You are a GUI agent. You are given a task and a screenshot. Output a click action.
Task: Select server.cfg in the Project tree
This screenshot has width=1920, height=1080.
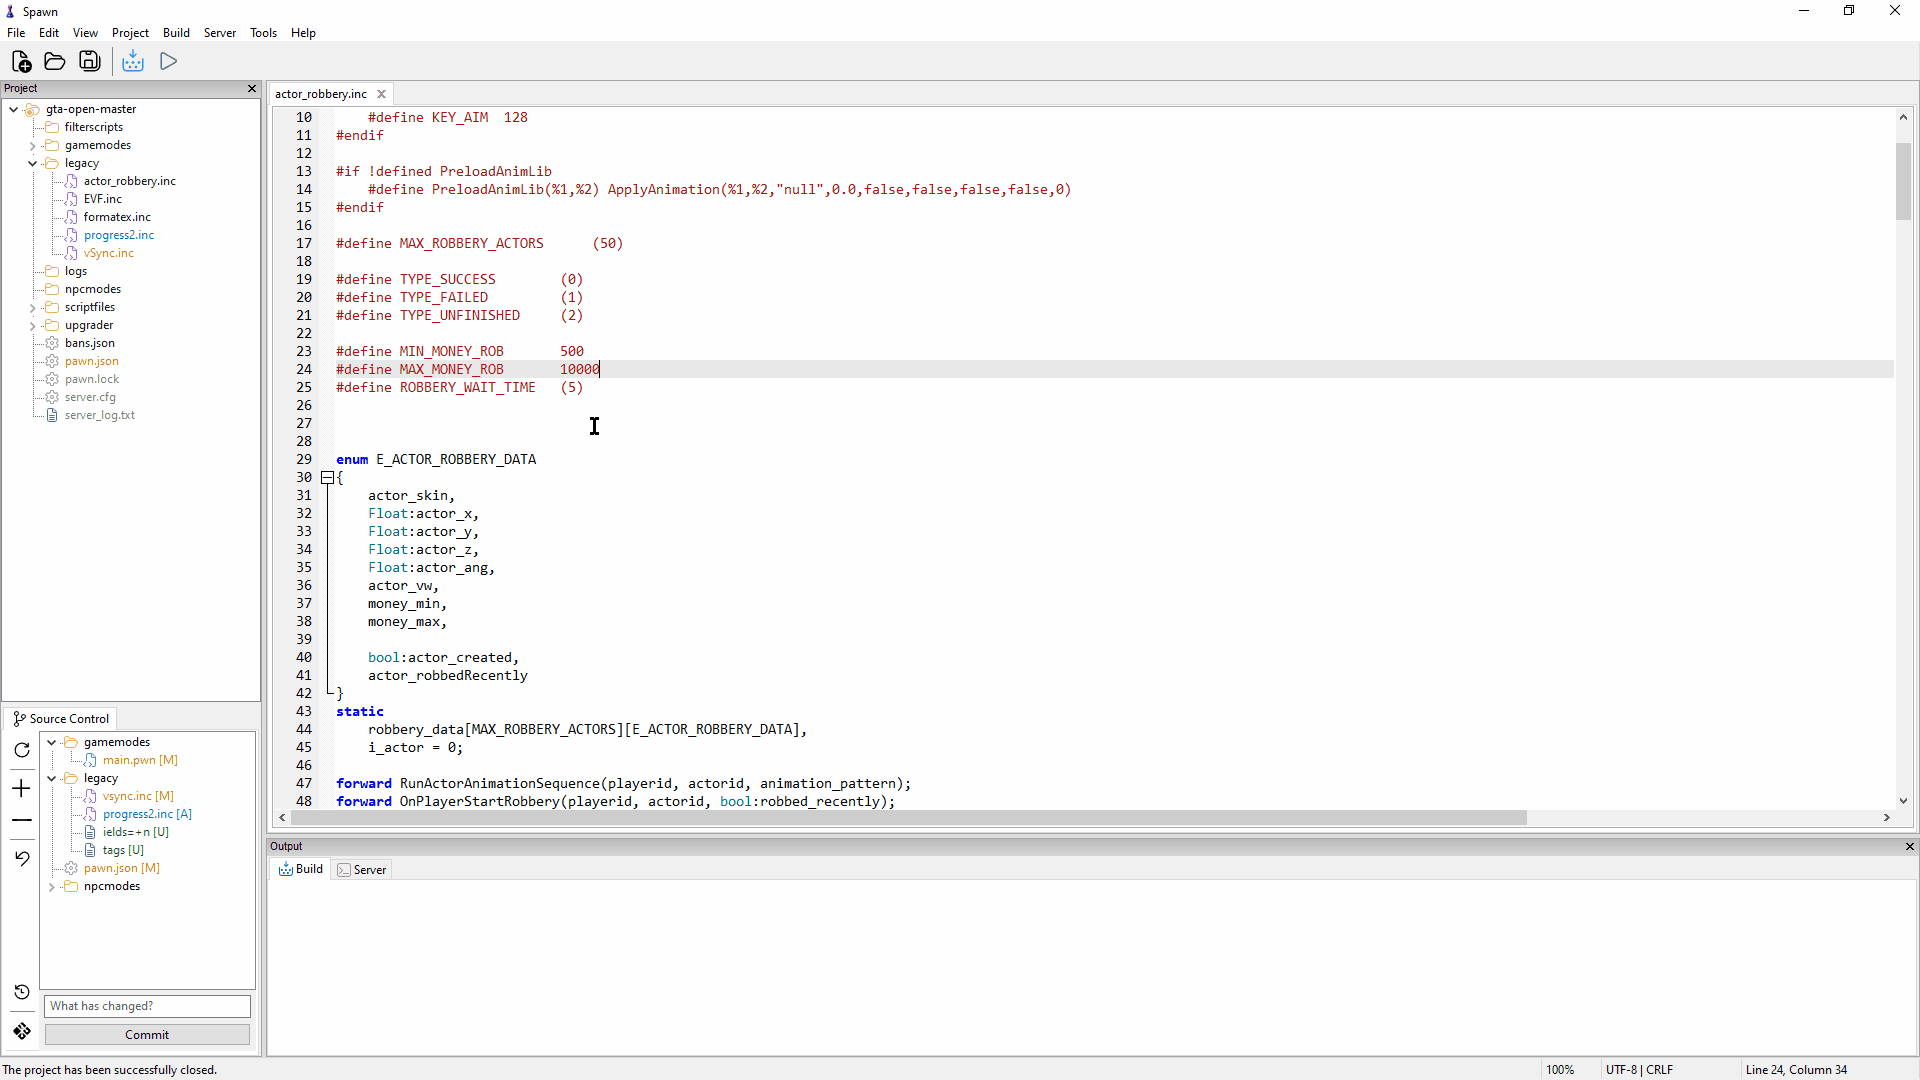(90, 397)
